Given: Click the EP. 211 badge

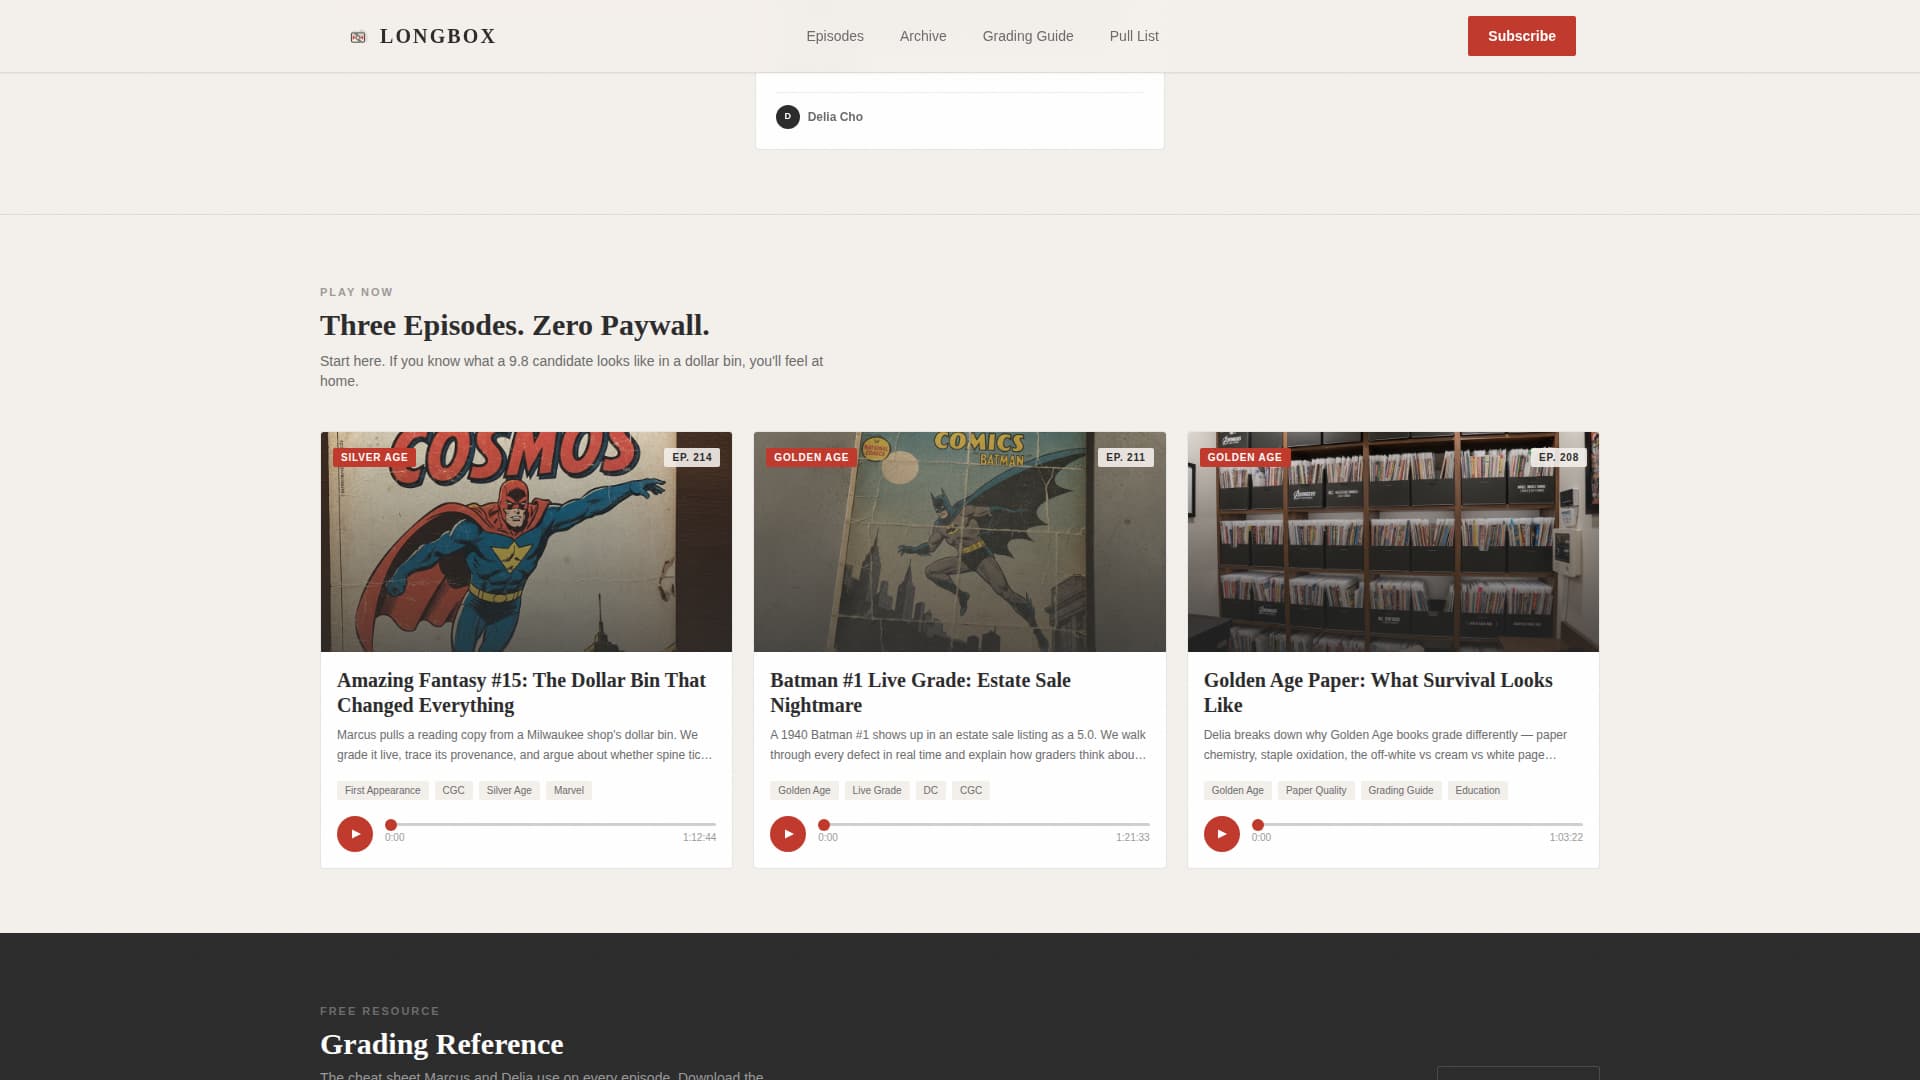Looking at the screenshot, I should point(1125,457).
